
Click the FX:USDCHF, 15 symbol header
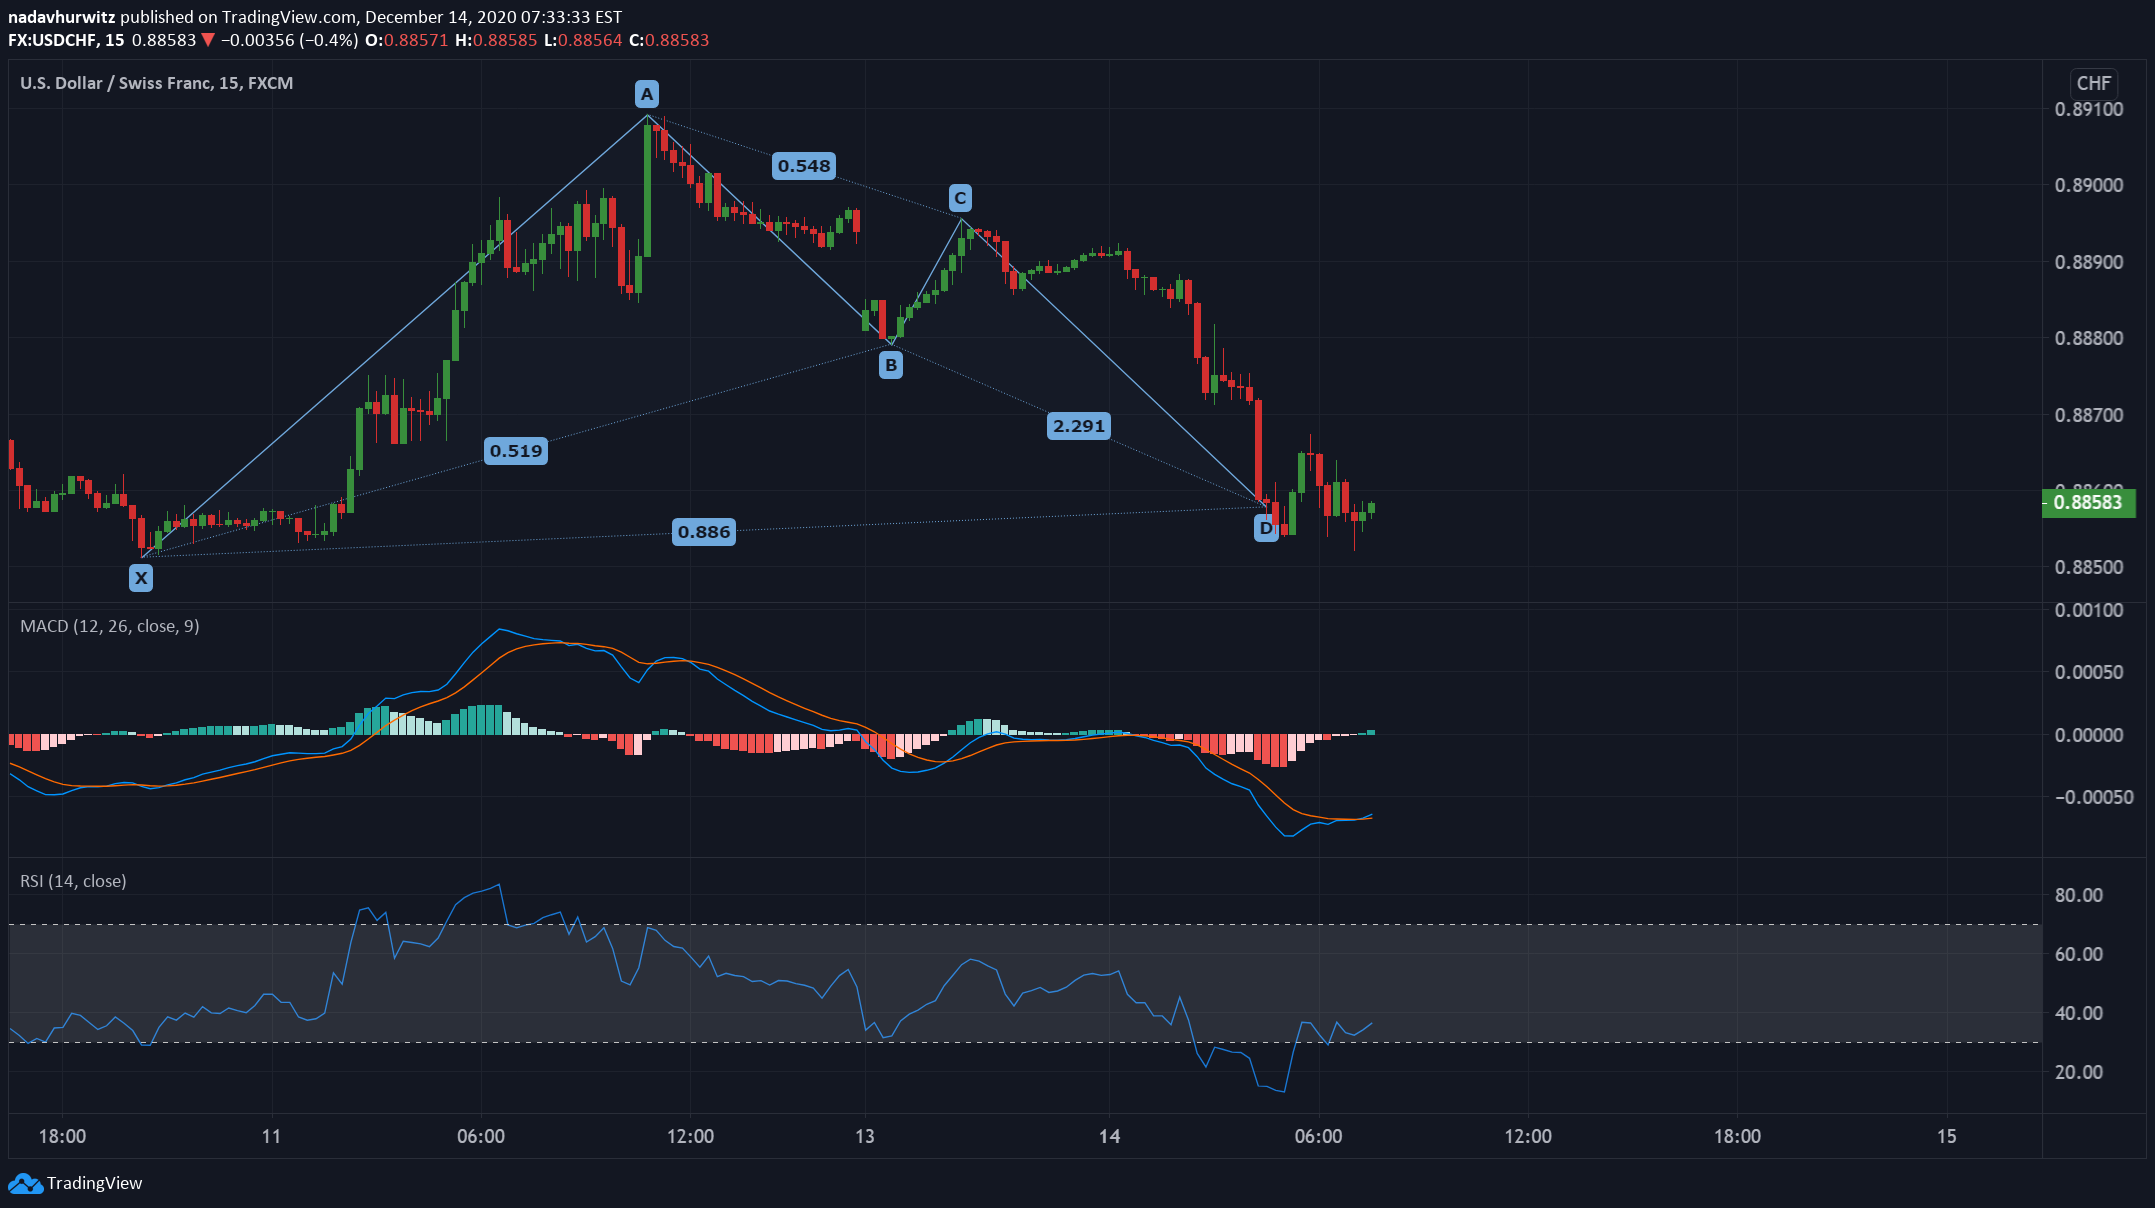pyautogui.click(x=66, y=40)
